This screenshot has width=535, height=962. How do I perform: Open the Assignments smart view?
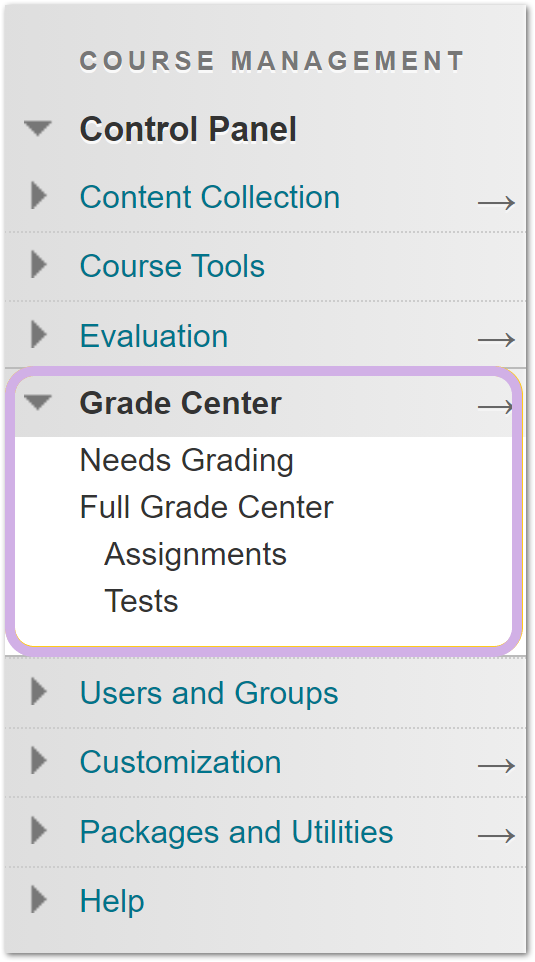click(x=195, y=555)
